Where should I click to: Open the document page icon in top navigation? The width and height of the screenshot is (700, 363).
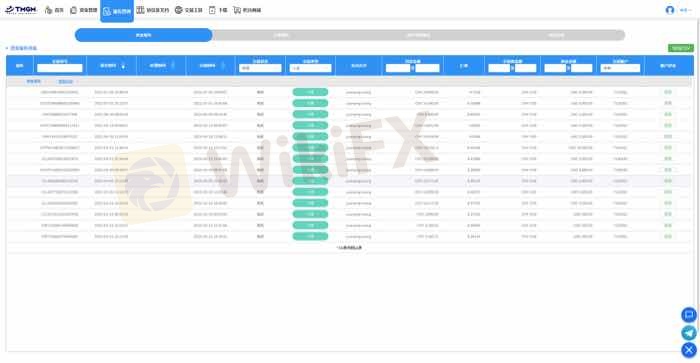[x=212, y=10]
